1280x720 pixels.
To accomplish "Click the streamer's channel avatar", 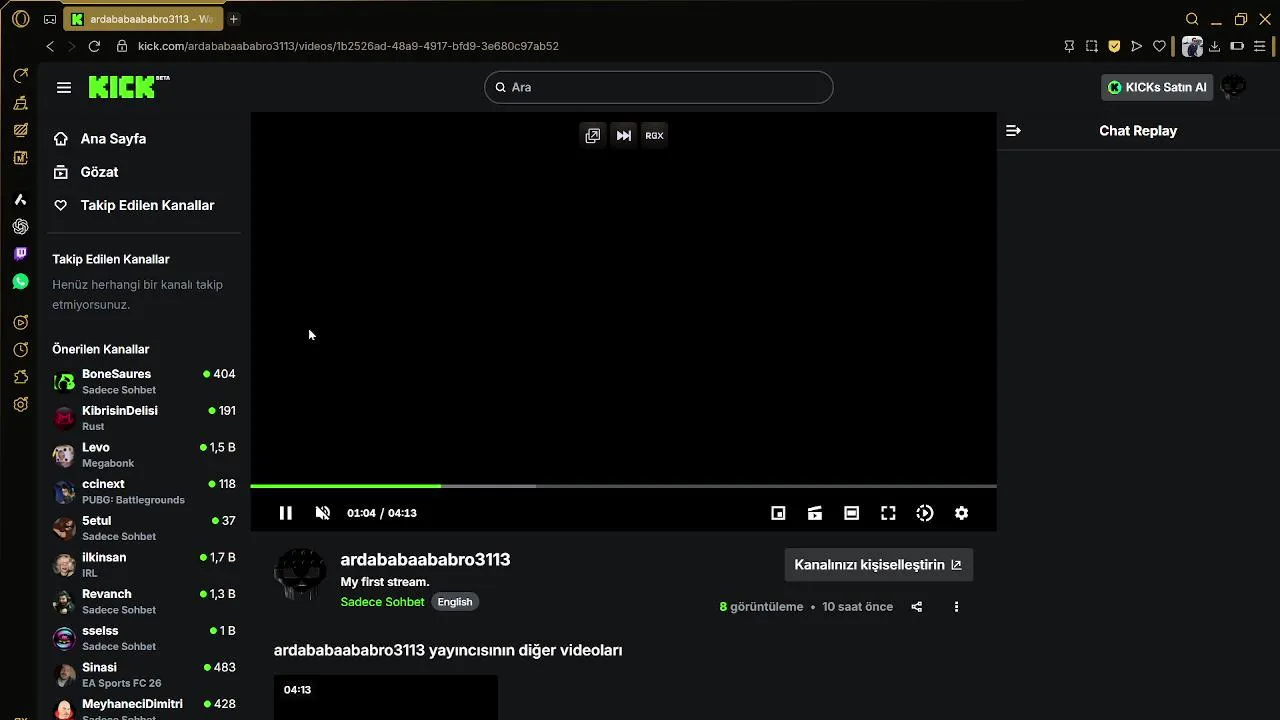I will (x=300, y=575).
